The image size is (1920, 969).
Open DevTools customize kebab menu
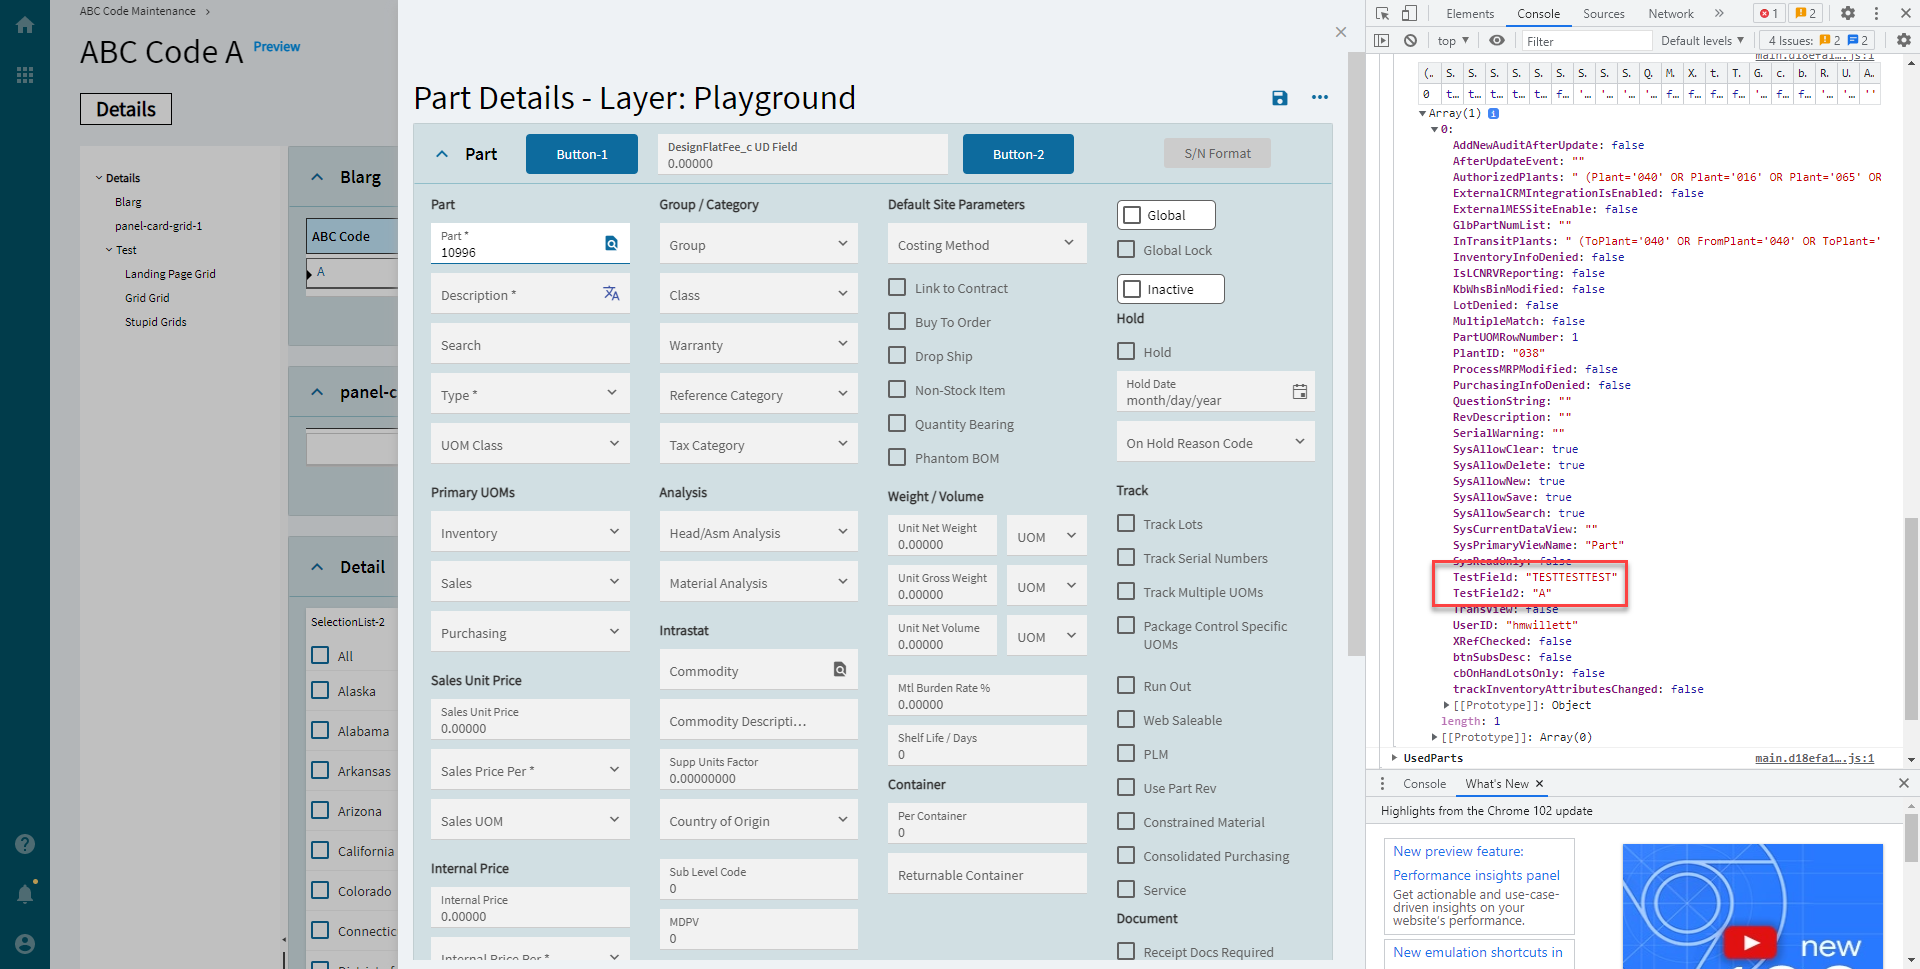[1877, 14]
